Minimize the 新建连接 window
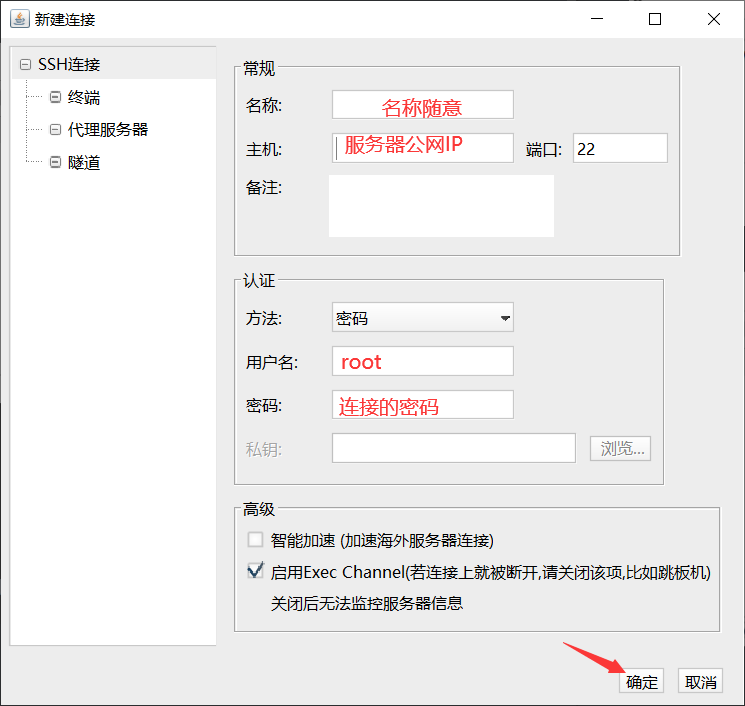Viewport: 745px width, 706px height. coord(597,19)
